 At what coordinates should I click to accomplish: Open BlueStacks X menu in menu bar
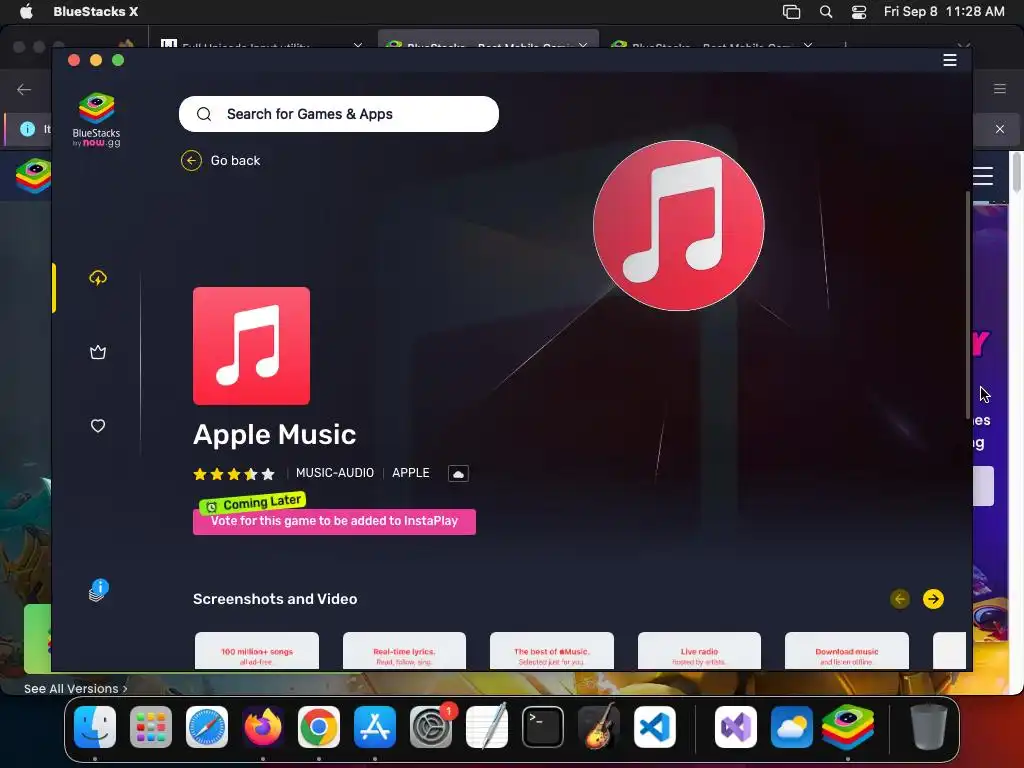coord(95,11)
